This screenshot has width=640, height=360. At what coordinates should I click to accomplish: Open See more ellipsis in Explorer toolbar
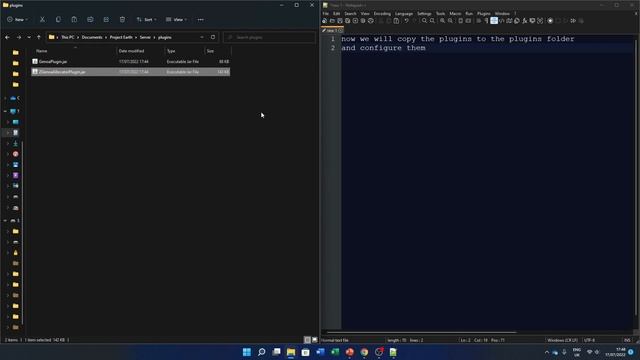click(200, 19)
